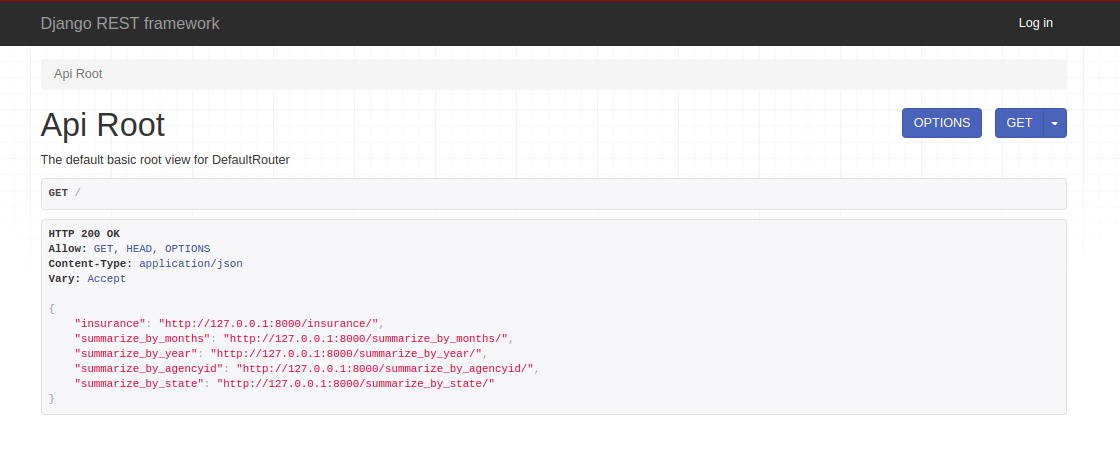Open the summarize_by_year endpoint URL
Viewport: 1120px width, 454px height.
pos(346,353)
